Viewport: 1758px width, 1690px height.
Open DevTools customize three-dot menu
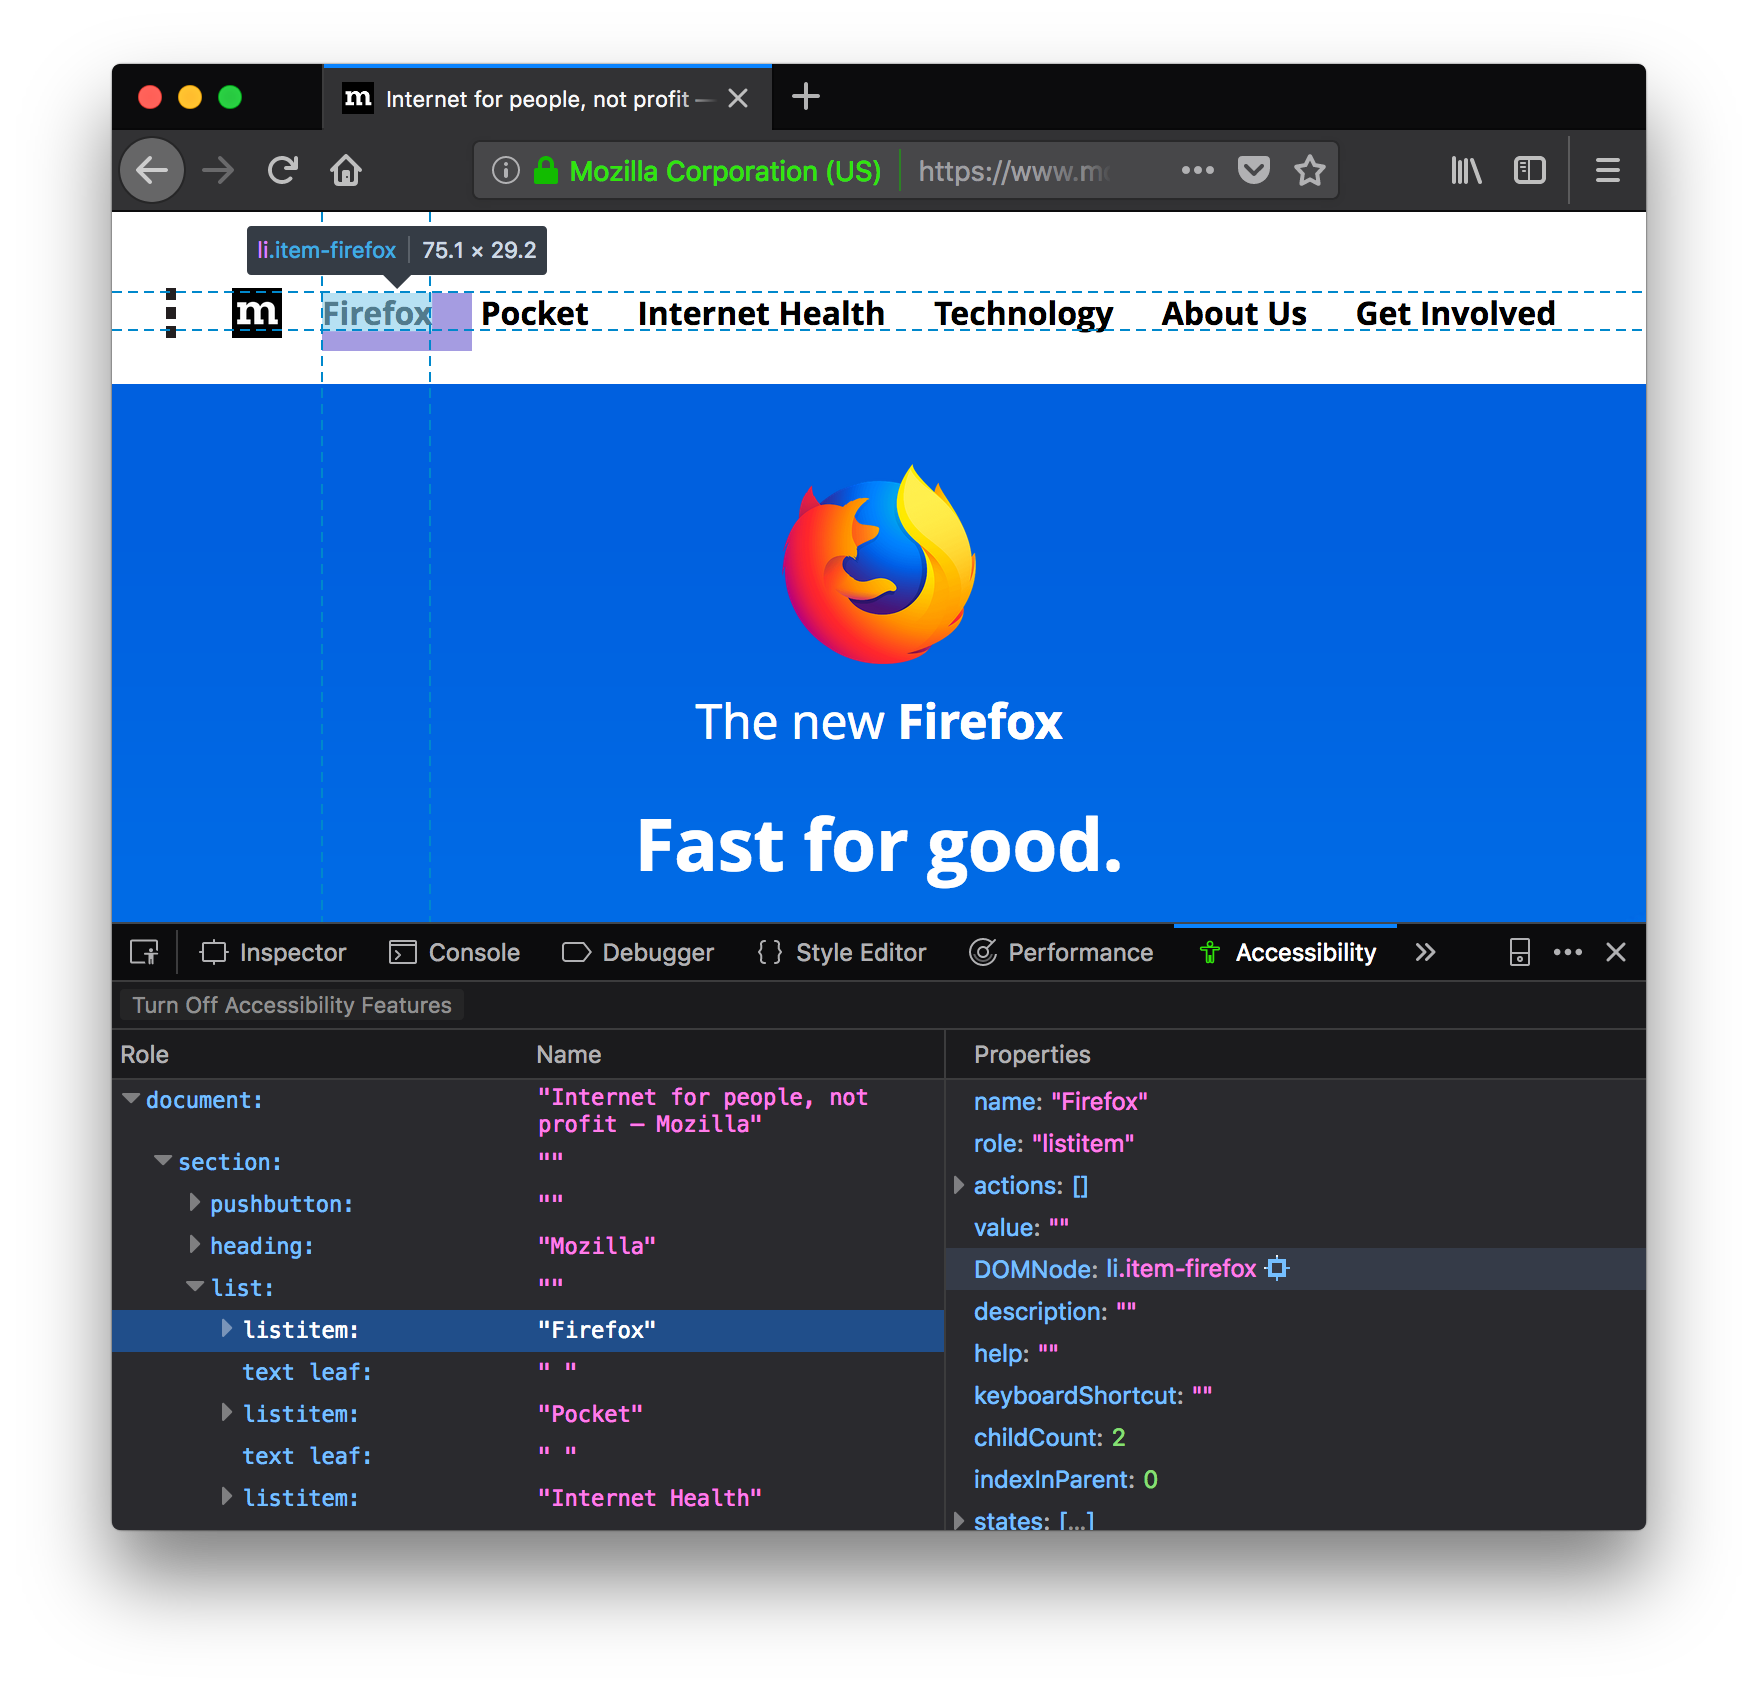click(1568, 952)
